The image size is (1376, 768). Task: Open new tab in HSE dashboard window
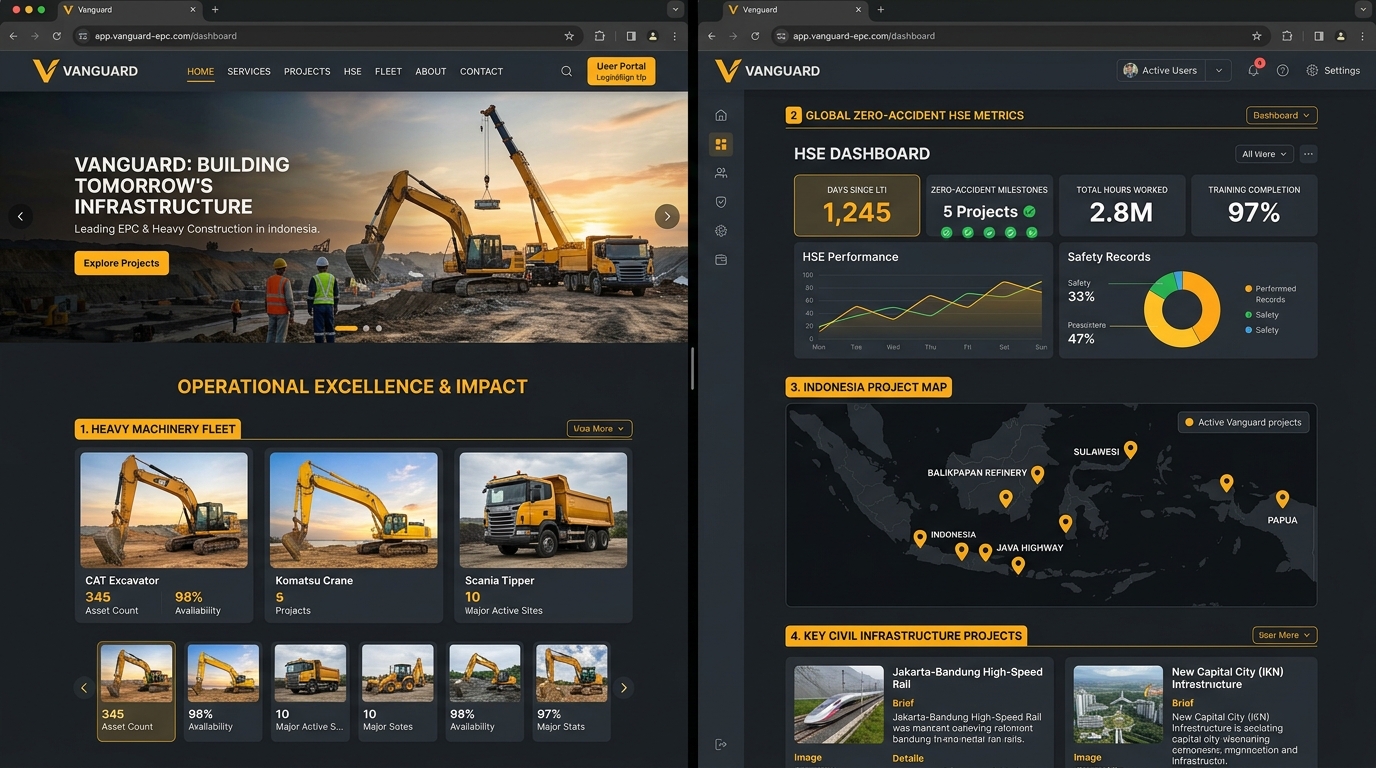pyautogui.click(x=880, y=9)
